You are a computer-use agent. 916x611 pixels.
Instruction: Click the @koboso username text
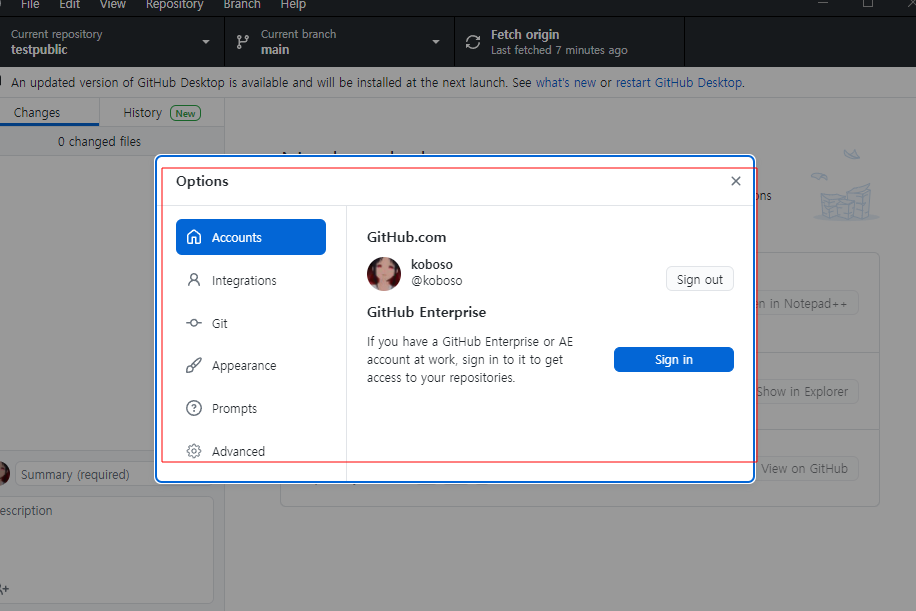(x=436, y=280)
